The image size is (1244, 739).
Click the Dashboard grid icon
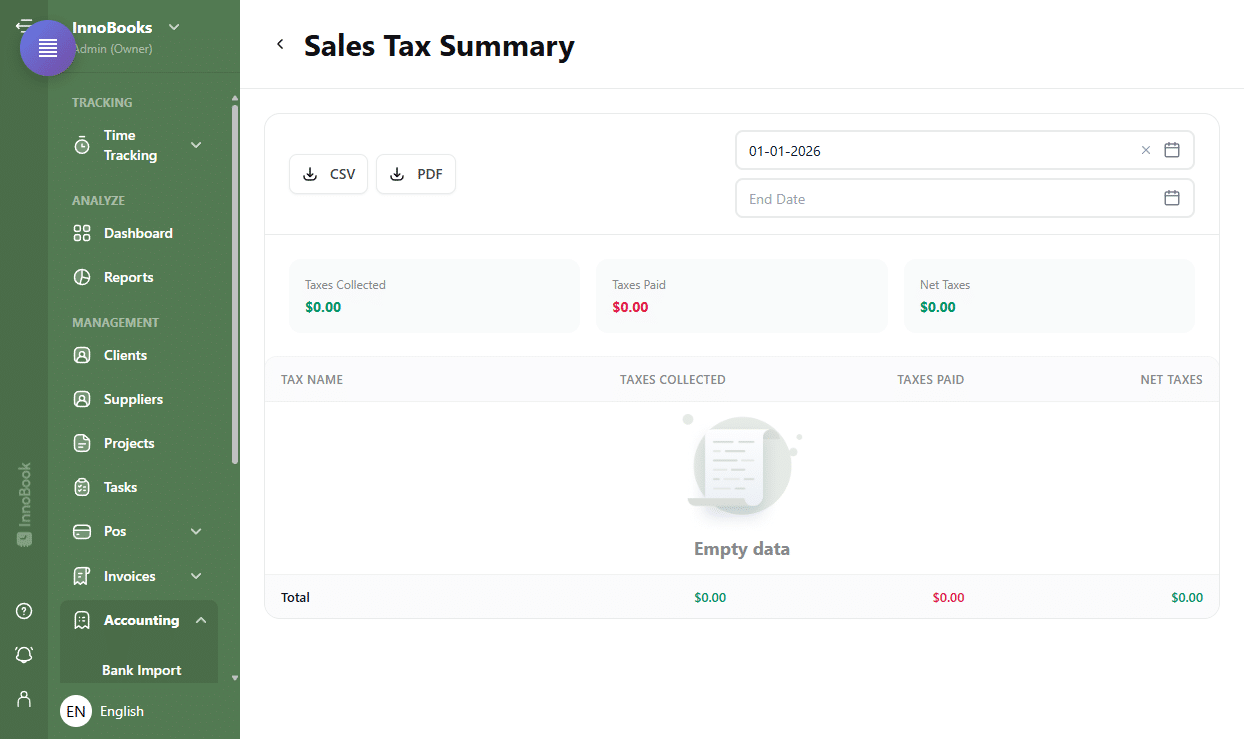pos(82,233)
